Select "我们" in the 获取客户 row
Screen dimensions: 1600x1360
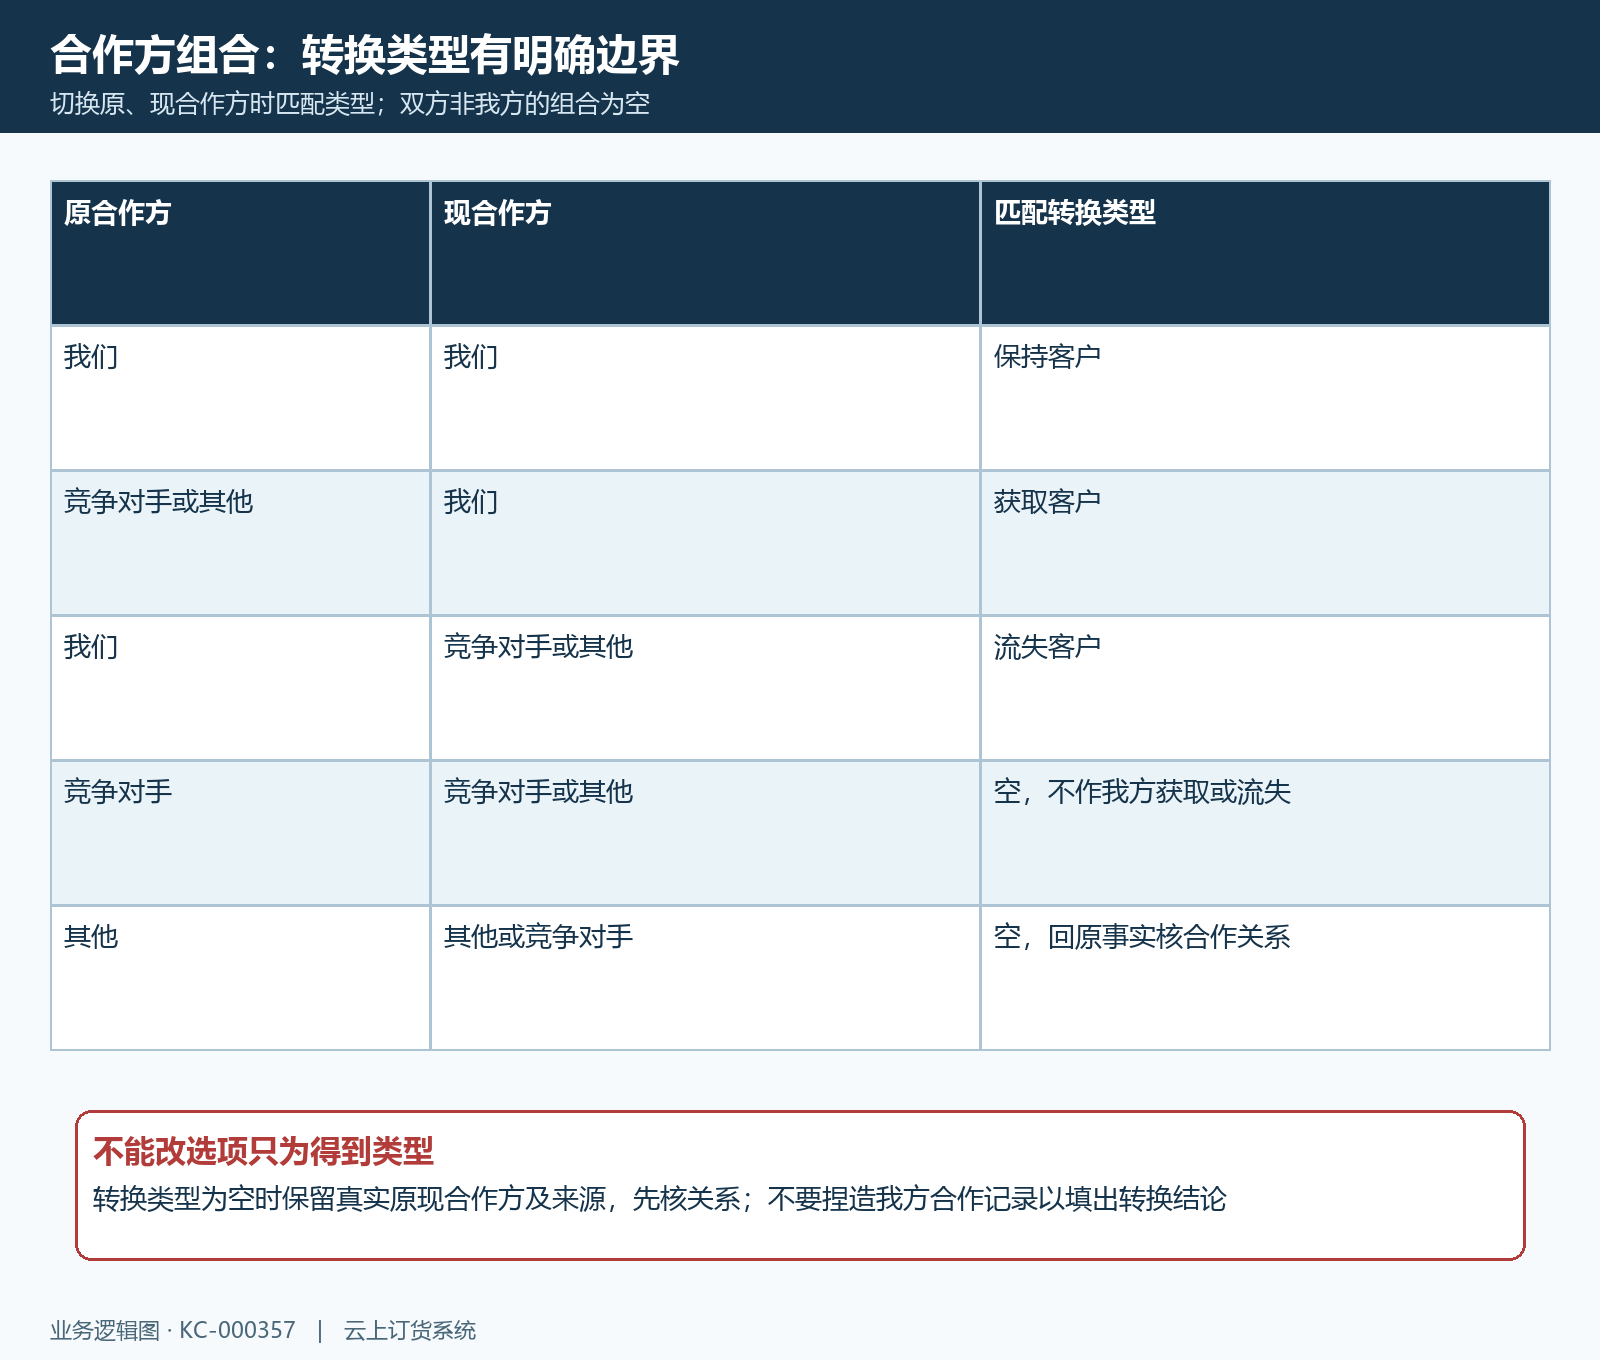click(x=705, y=543)
